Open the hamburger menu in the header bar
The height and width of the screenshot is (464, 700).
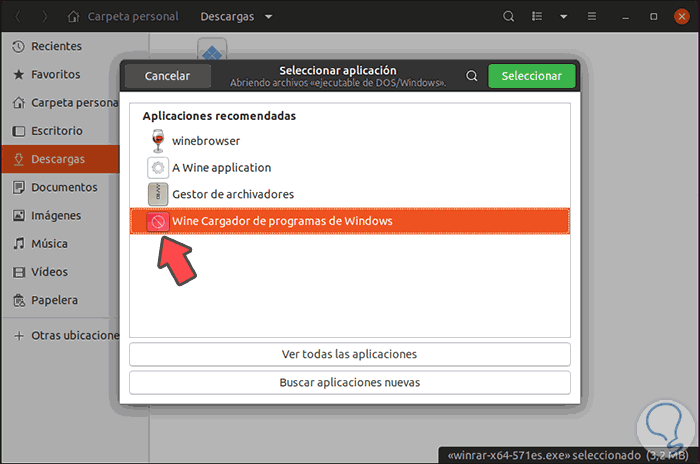click(592, 17)
